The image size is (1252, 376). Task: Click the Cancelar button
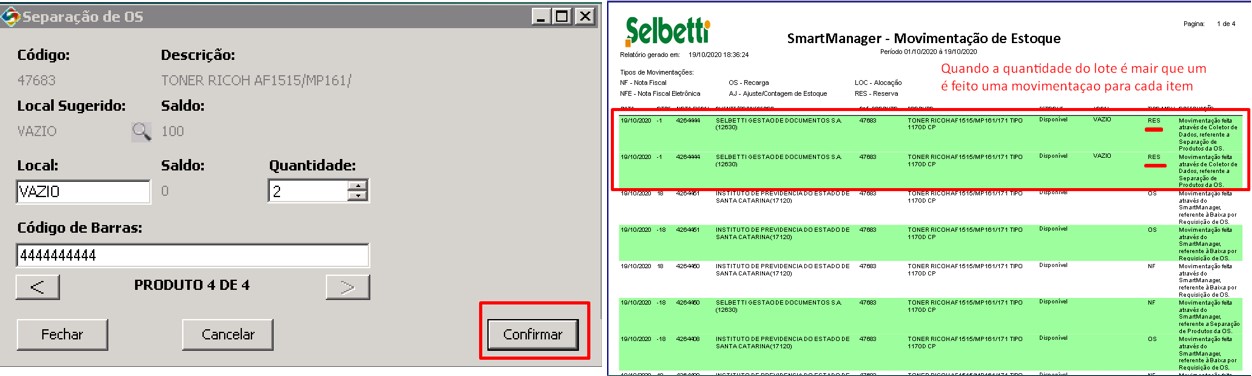tap(228, 334)
